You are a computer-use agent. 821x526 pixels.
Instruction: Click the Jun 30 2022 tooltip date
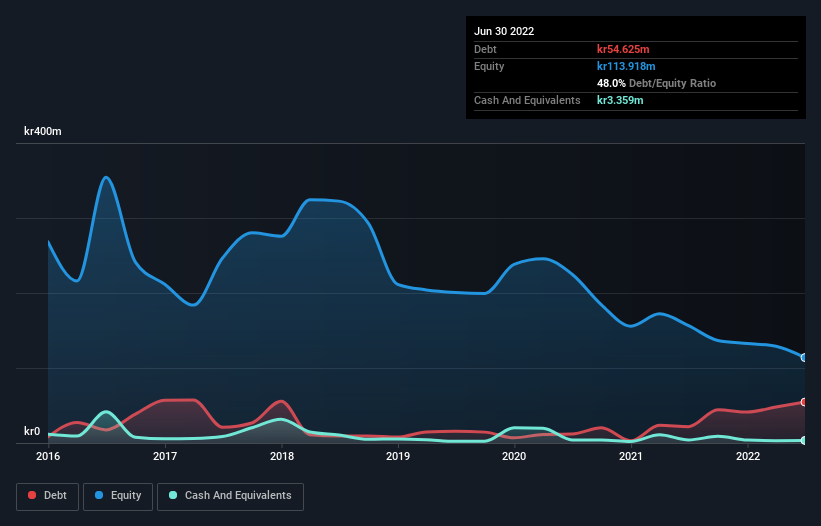[504, 31]
